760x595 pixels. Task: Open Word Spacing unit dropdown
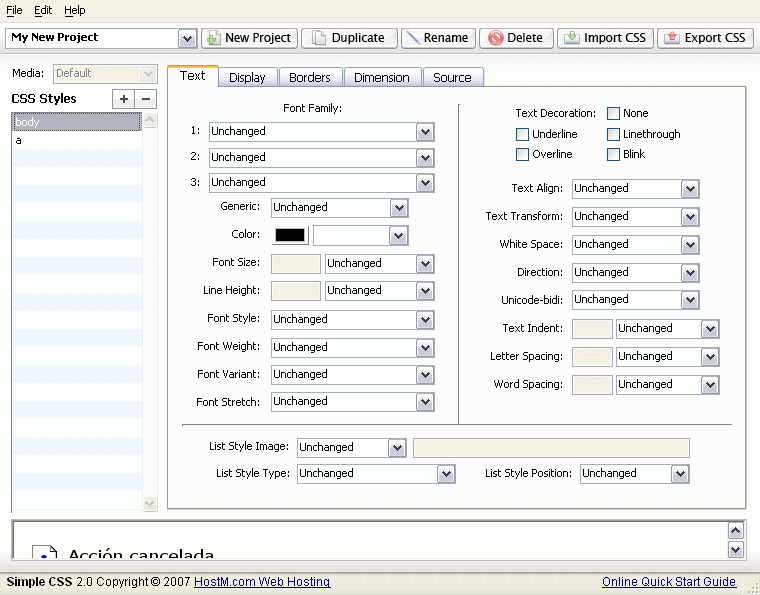[x=710, y=385]
